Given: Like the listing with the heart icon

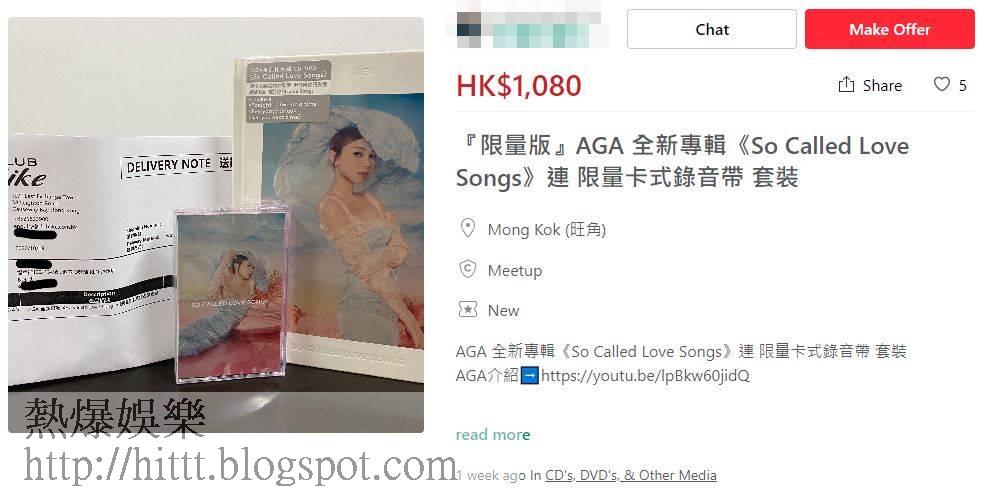Looking at the screenshot, I should 942,84.
